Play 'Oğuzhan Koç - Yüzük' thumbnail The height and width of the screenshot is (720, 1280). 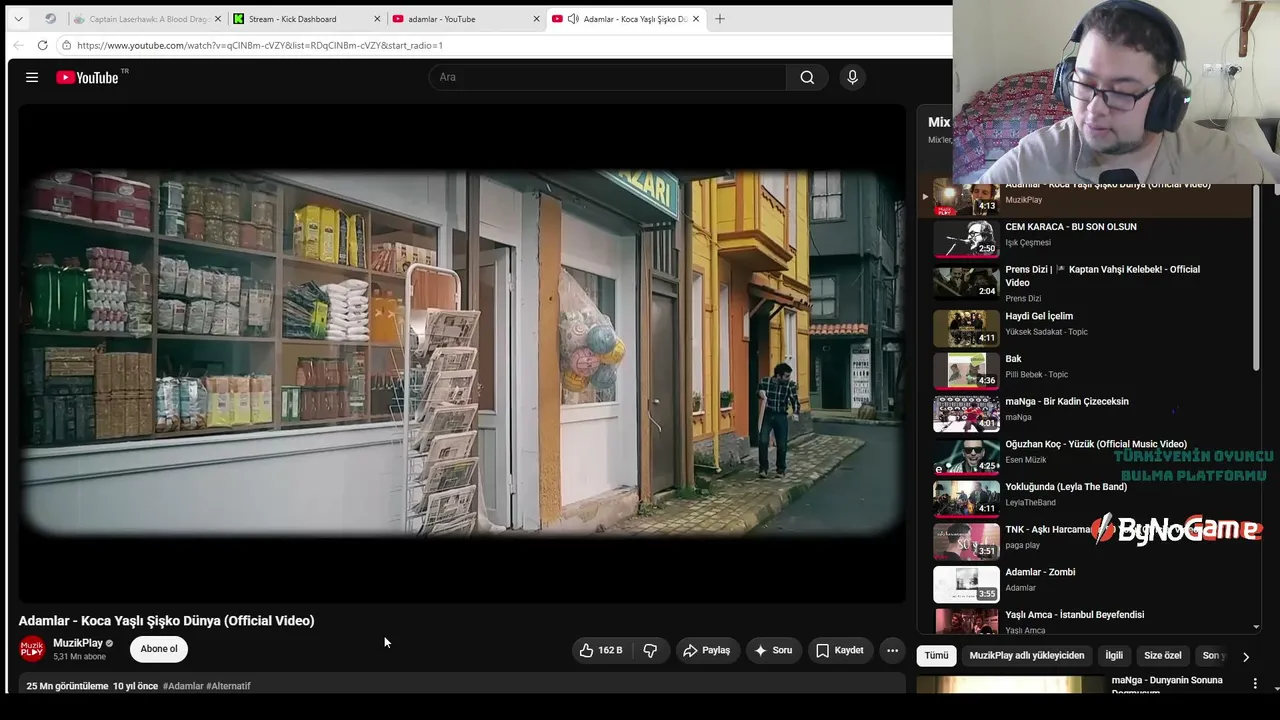[x=966, y=456]
